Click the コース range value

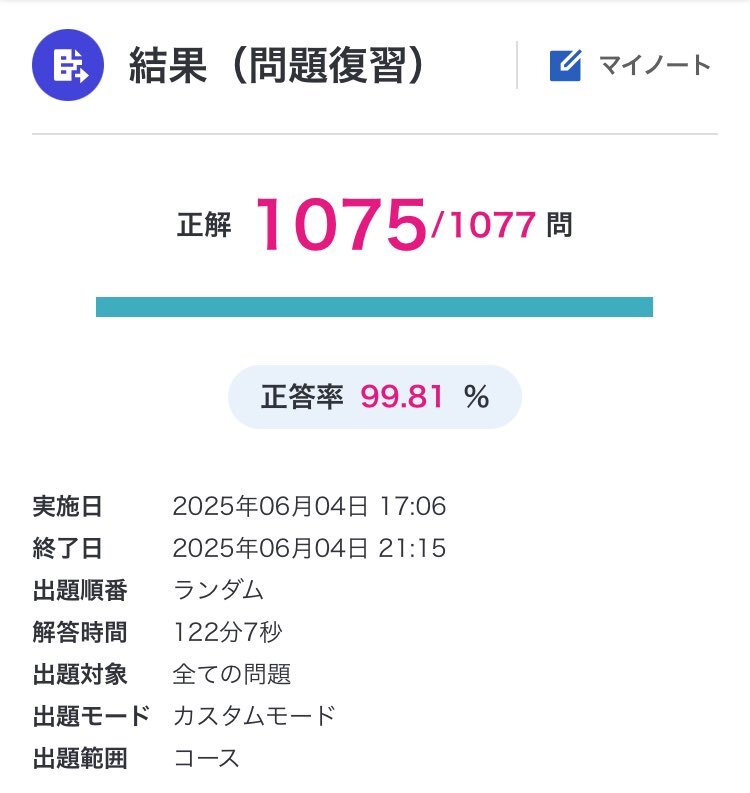coord(206,759)
